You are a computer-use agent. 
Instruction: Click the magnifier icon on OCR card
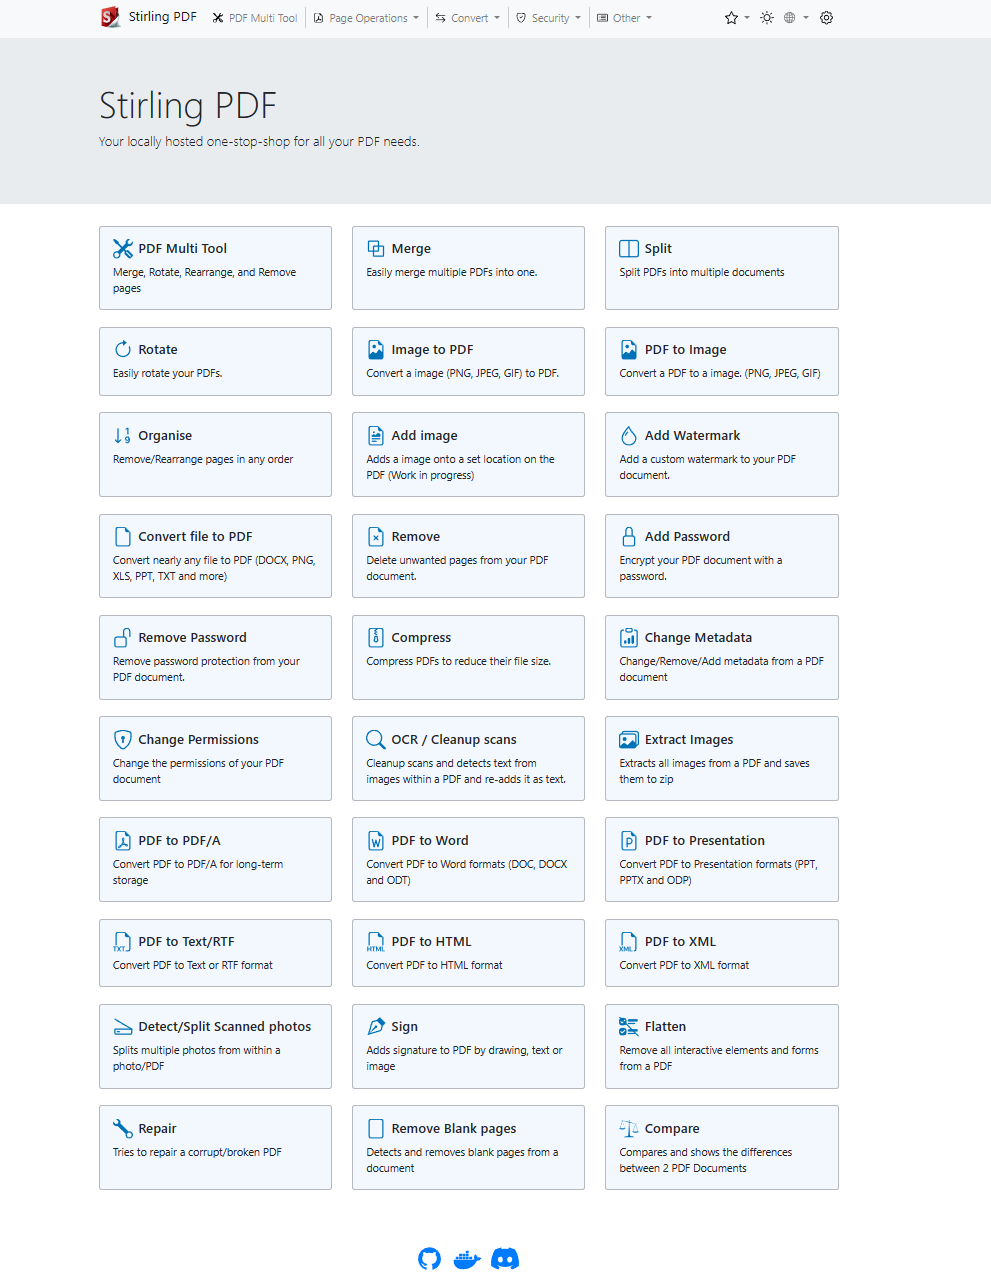pos(375,739)
